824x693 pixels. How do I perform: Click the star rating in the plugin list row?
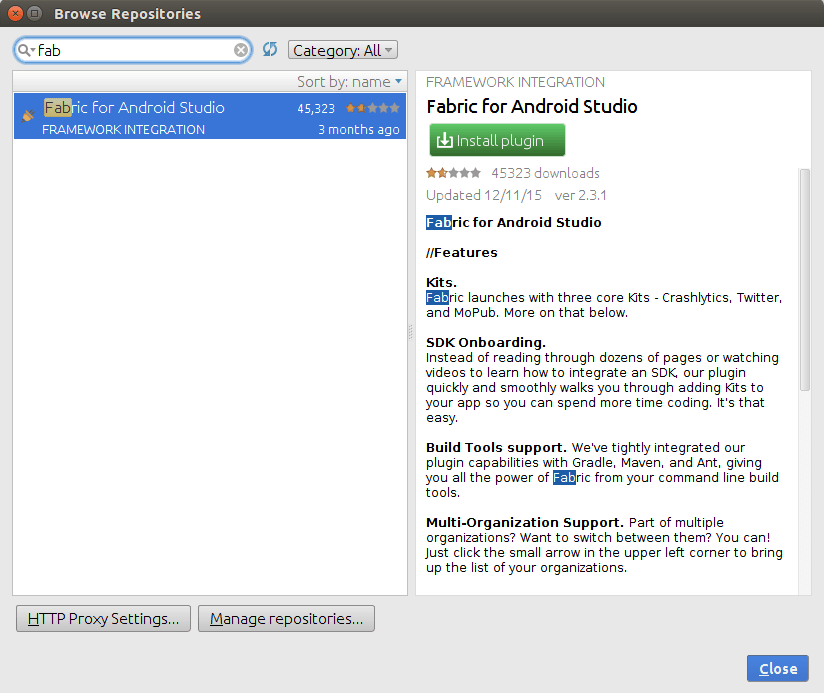(373, 108)
